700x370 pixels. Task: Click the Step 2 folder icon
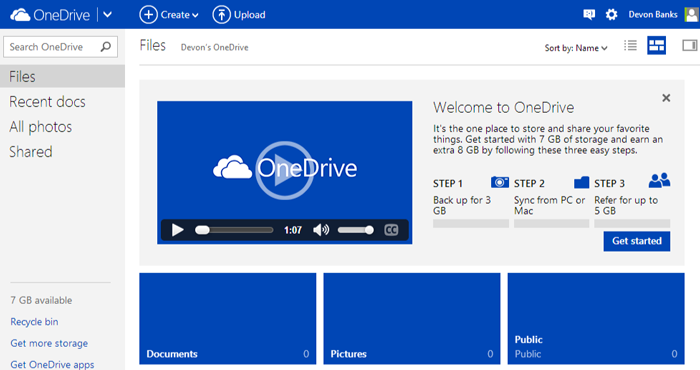(x=581, y=182)
